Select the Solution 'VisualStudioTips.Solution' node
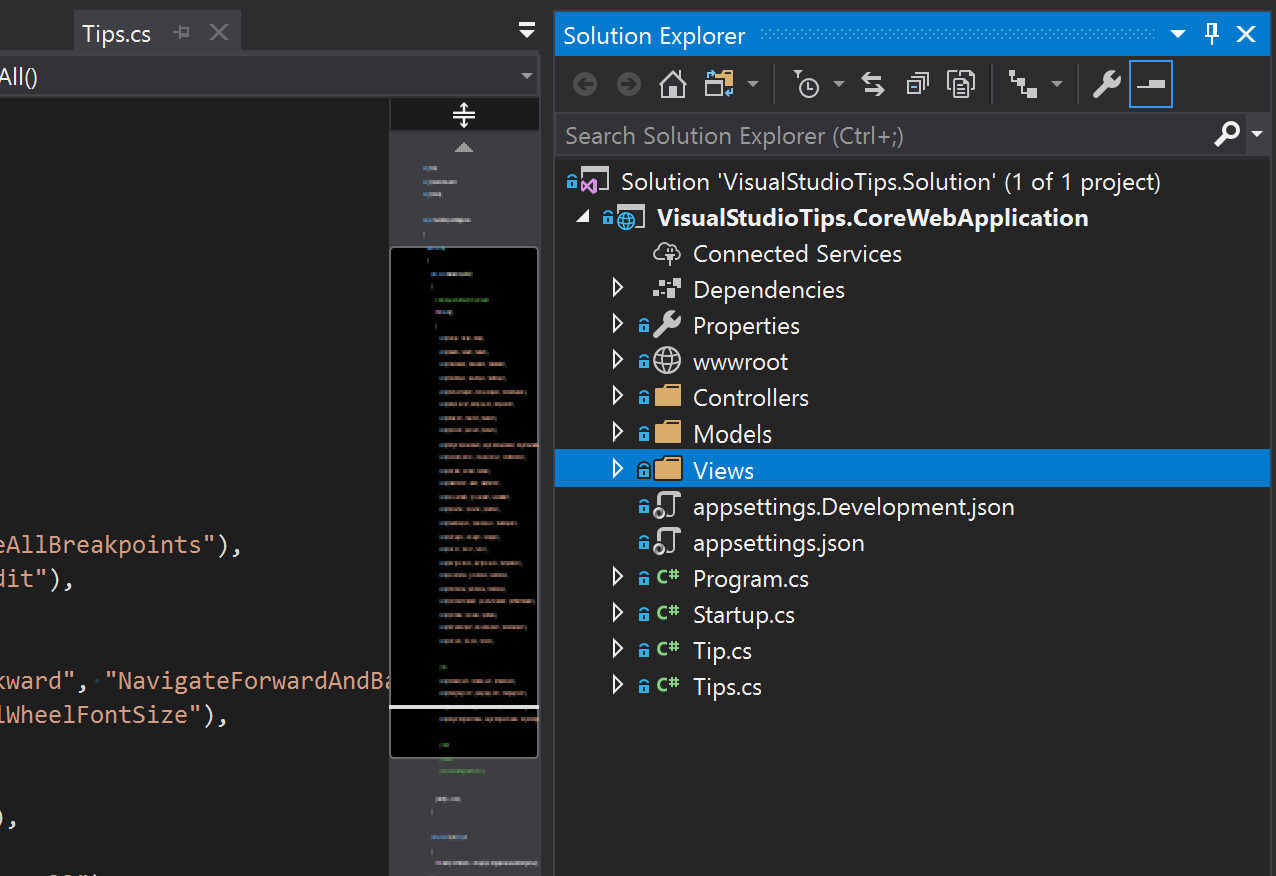Image resolution: width=1276 pixels, height=876 pixels. coord(890,182)
